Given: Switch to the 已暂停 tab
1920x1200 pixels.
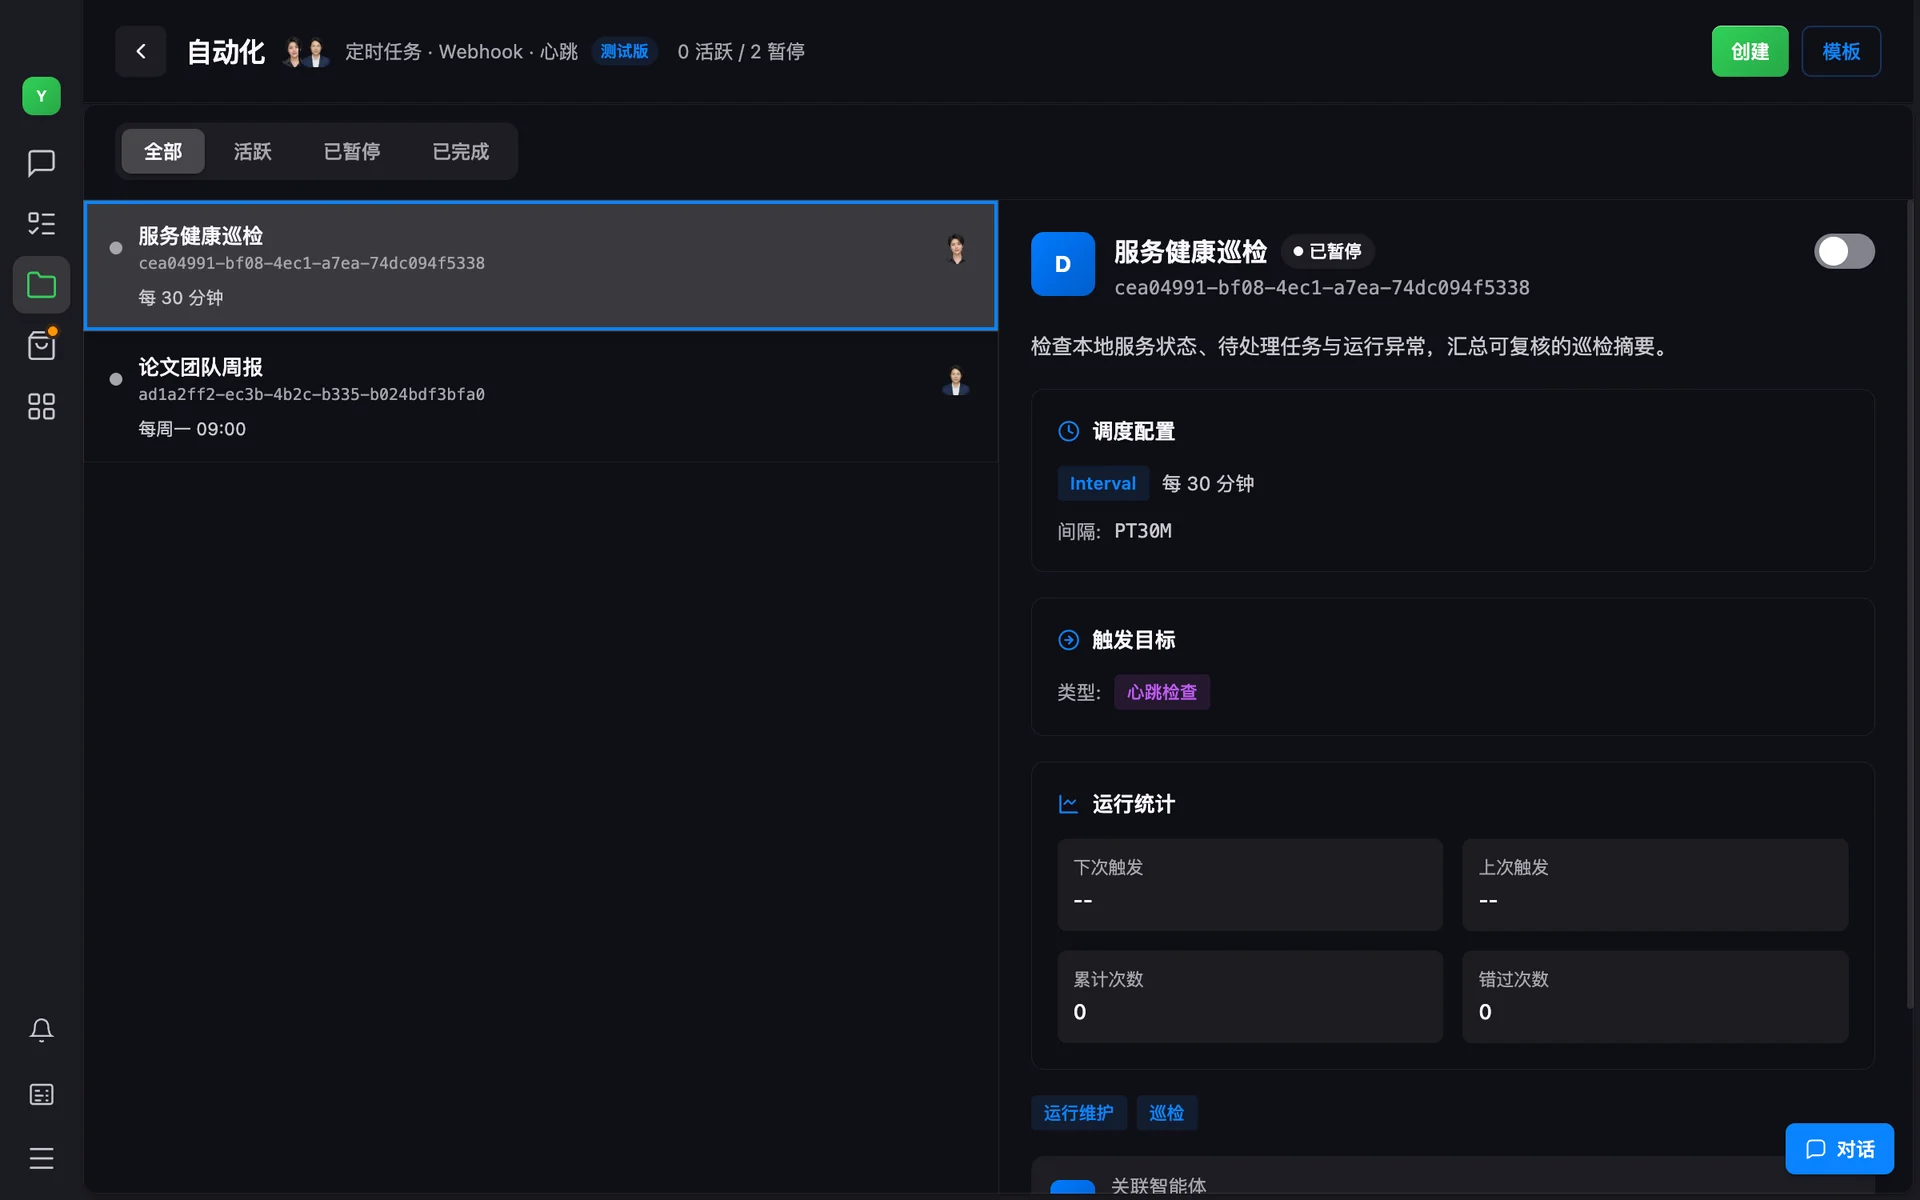Looking at the screenshot, I should [351, 151].
